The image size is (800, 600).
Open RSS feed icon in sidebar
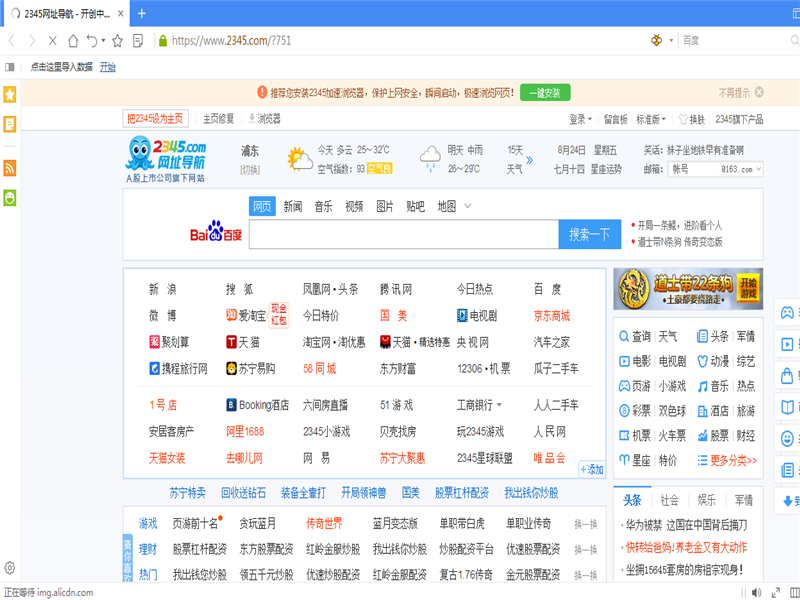pos(10,168)
